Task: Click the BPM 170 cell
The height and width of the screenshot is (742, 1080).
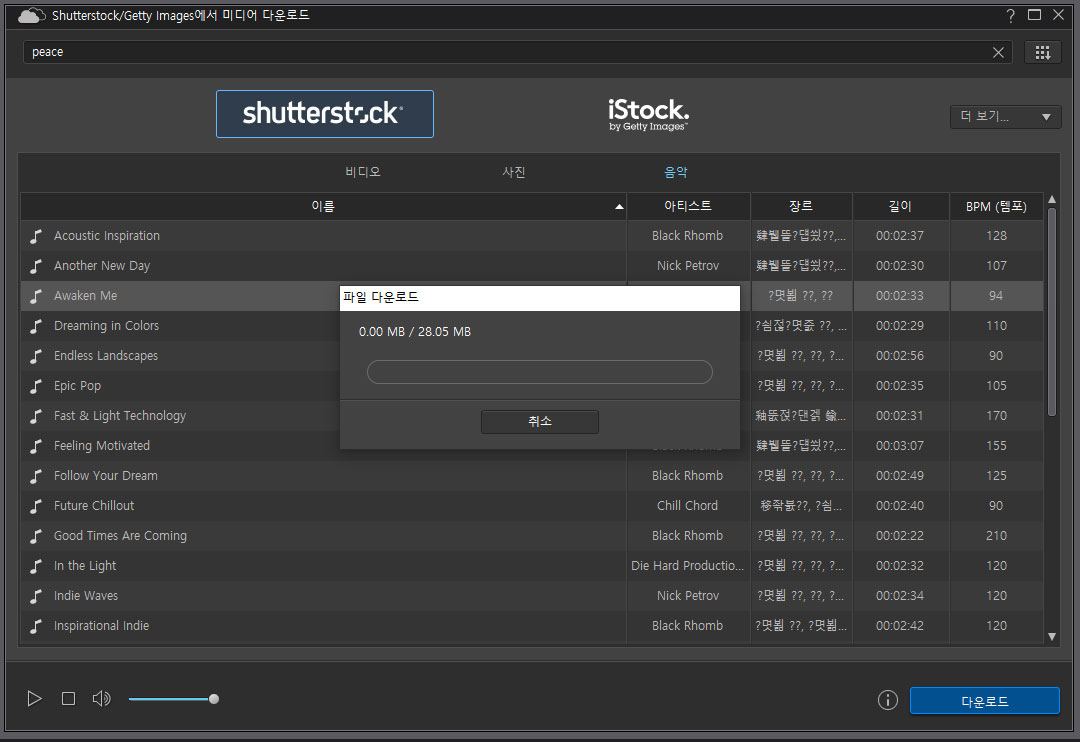Action: (996, 415)
